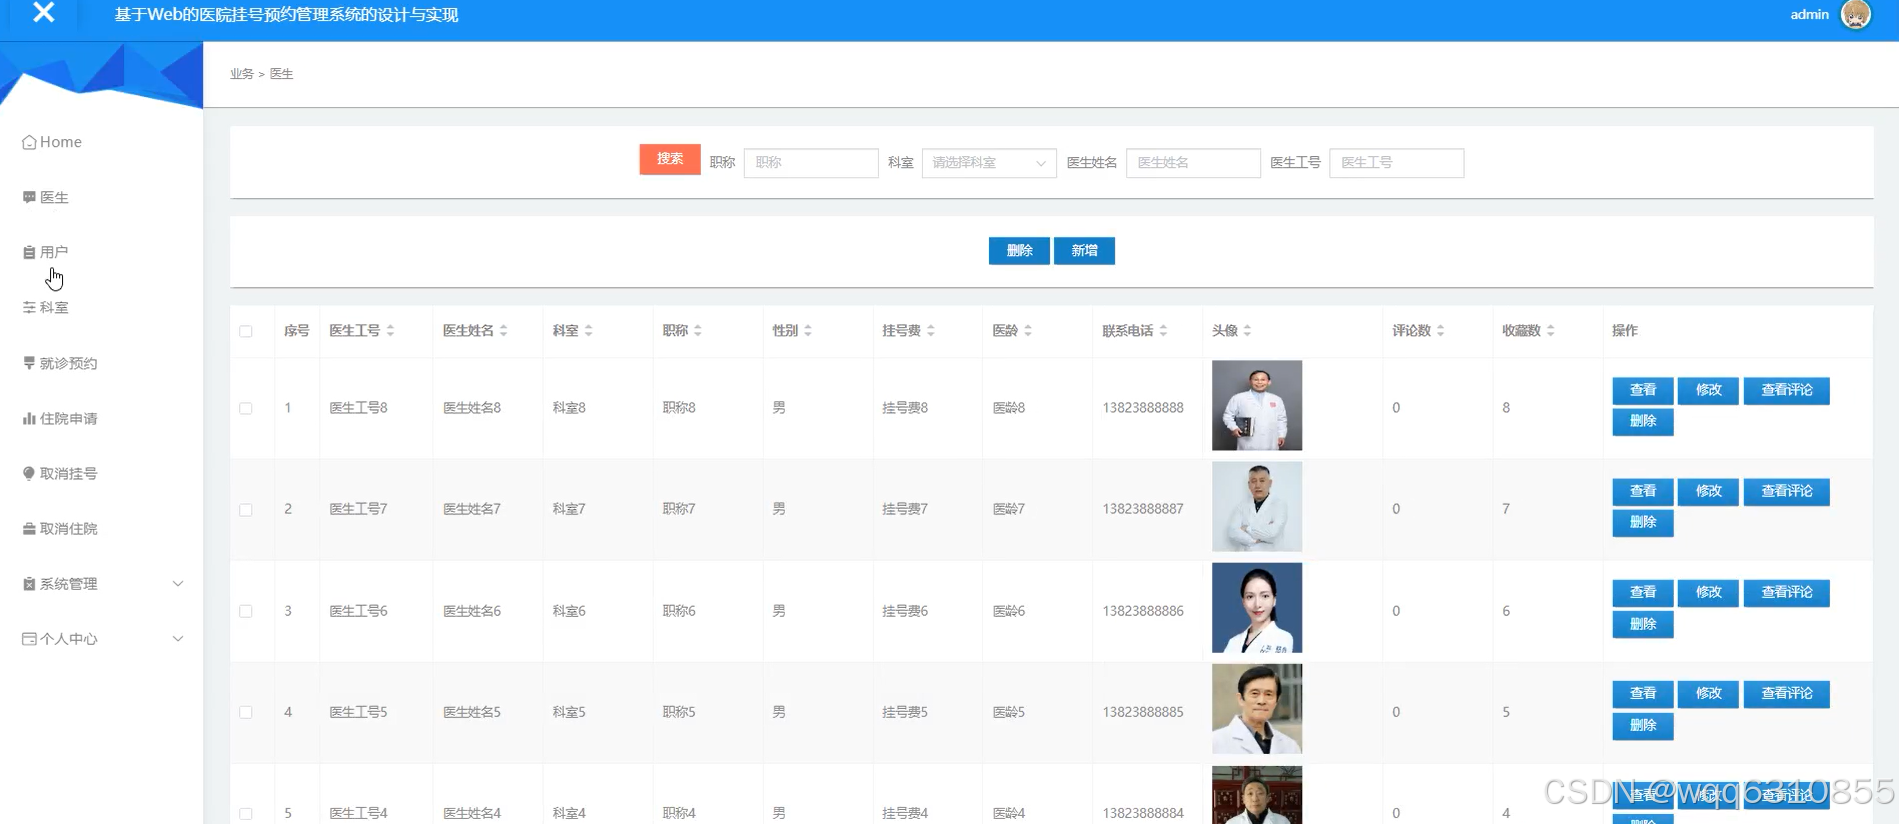Click the top 删除 batch button

tap(1019, 251)
